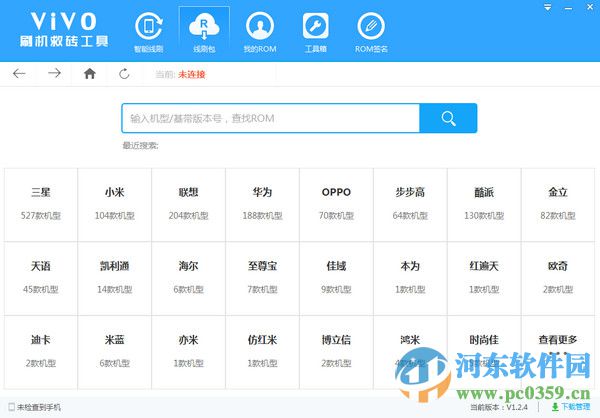Refresh the current page

click(x=124, y=73)
